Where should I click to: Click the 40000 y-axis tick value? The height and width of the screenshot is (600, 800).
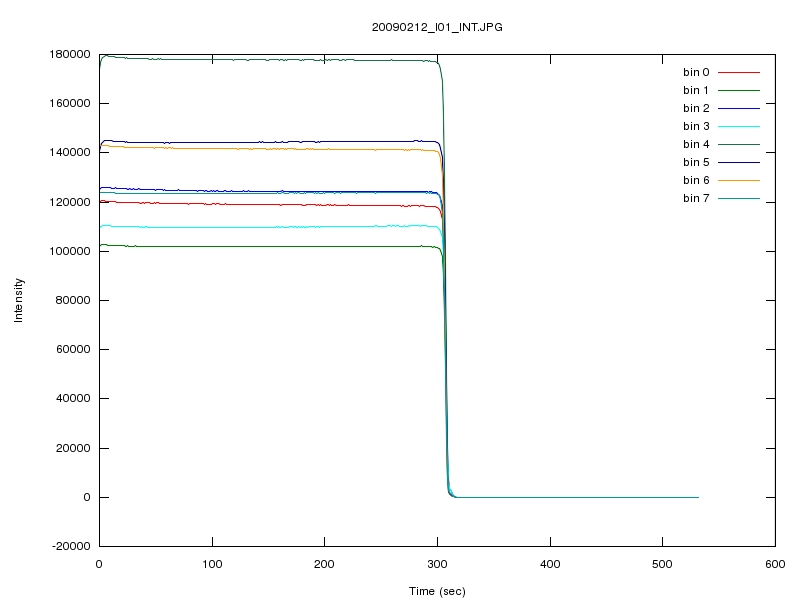point(73,398)
